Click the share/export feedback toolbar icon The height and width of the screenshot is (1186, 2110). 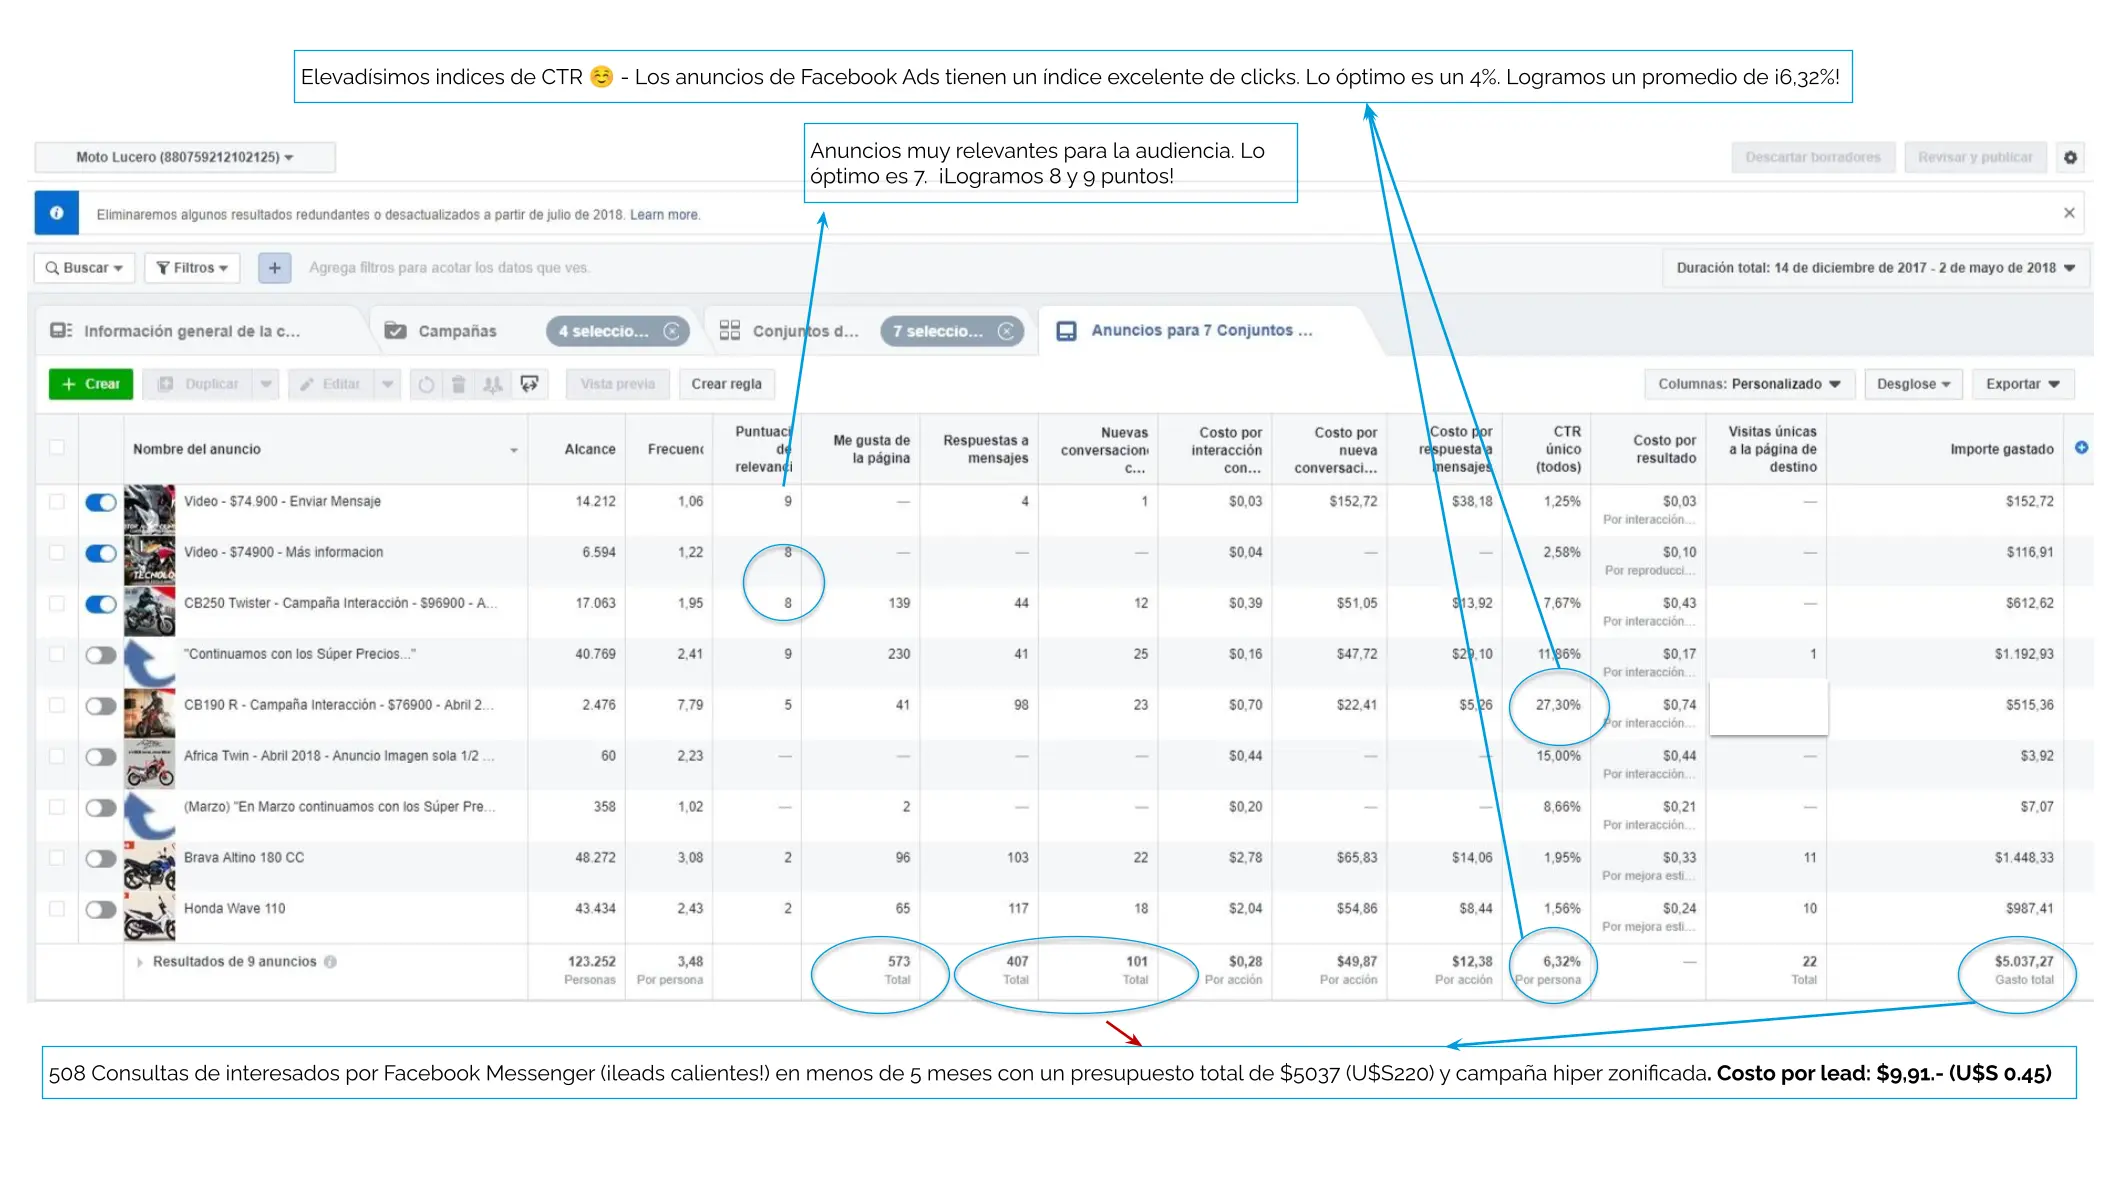(529, 384)
